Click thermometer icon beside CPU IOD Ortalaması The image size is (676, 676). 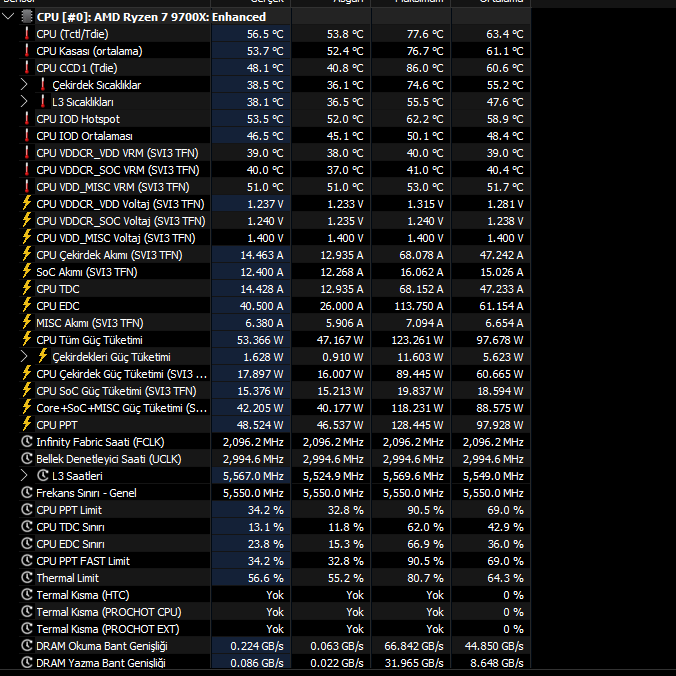point(27,136)
